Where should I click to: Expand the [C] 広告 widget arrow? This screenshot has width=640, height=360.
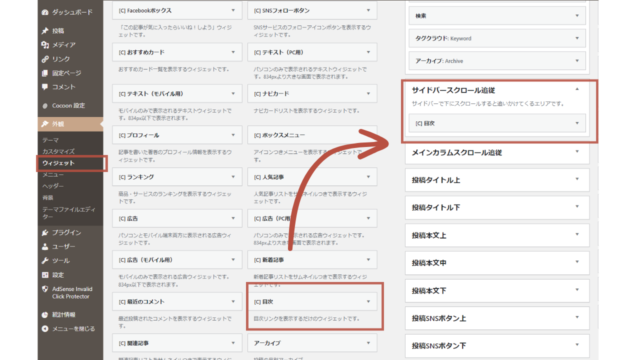(x=233, y=219)
